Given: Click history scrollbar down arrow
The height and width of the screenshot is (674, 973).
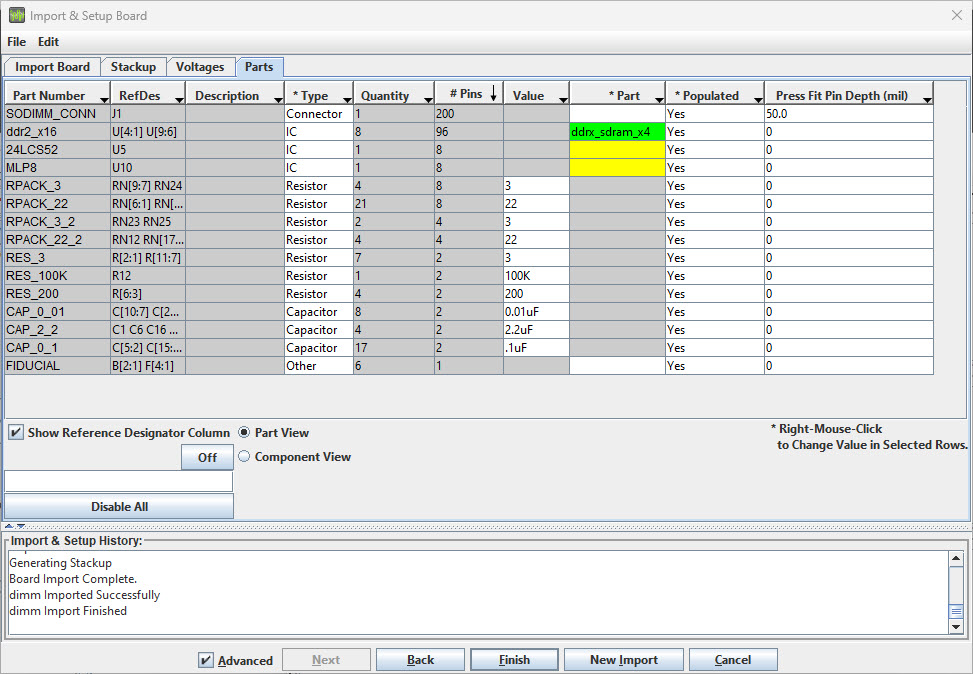Looking at the screenshot, I should click(x=955, y=626).
